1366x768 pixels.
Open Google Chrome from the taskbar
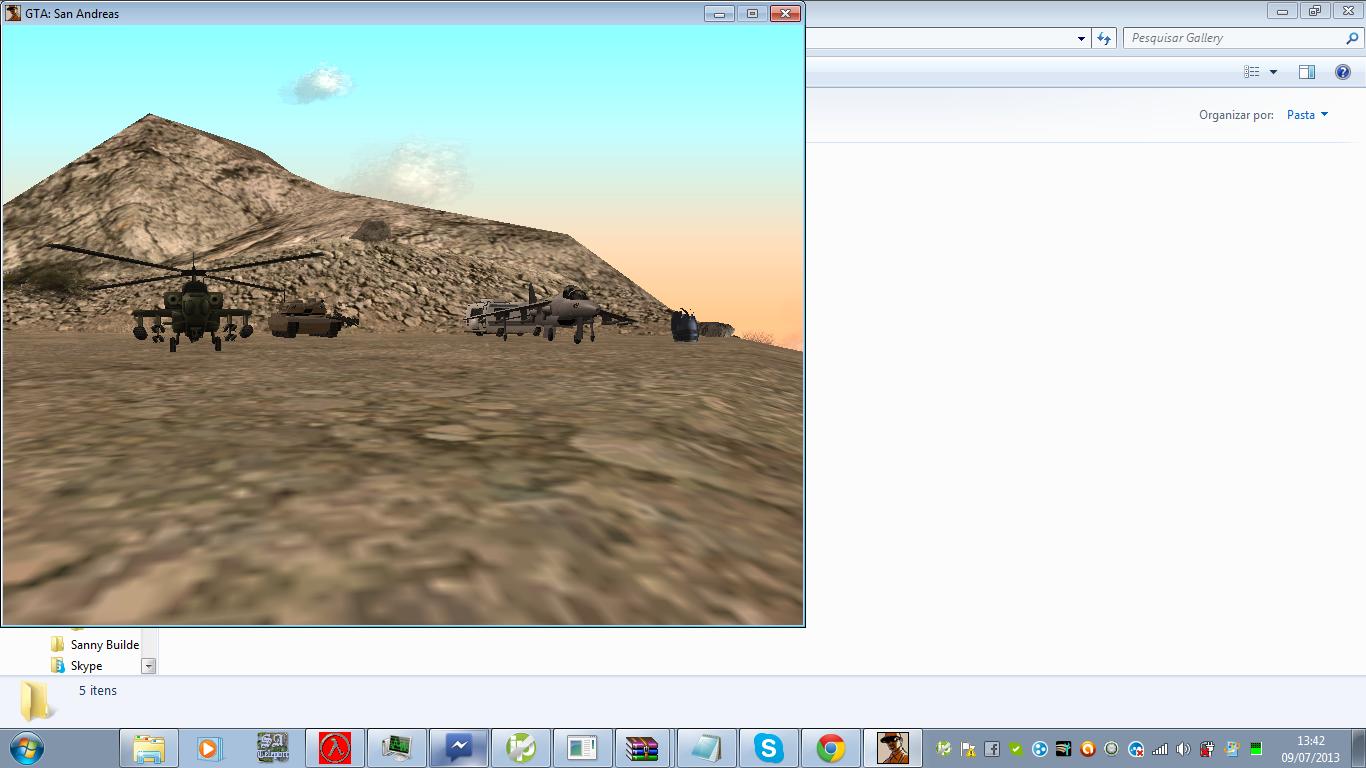click(x=830, y=748)
